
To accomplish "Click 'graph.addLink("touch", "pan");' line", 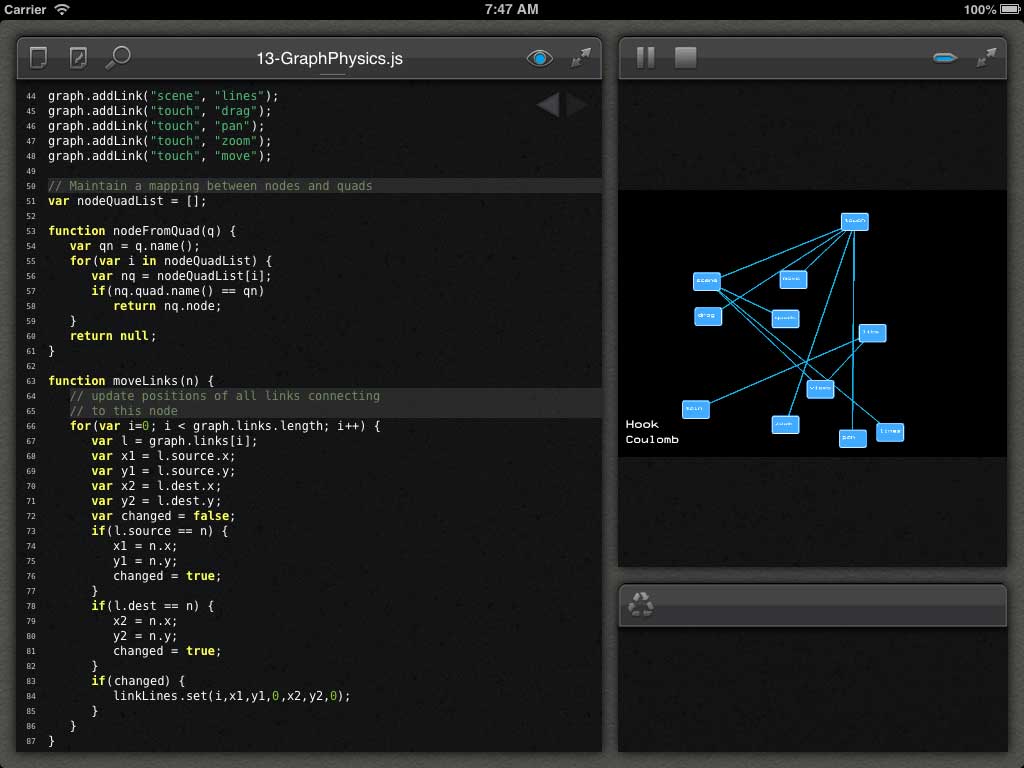I will click(156, 126).
